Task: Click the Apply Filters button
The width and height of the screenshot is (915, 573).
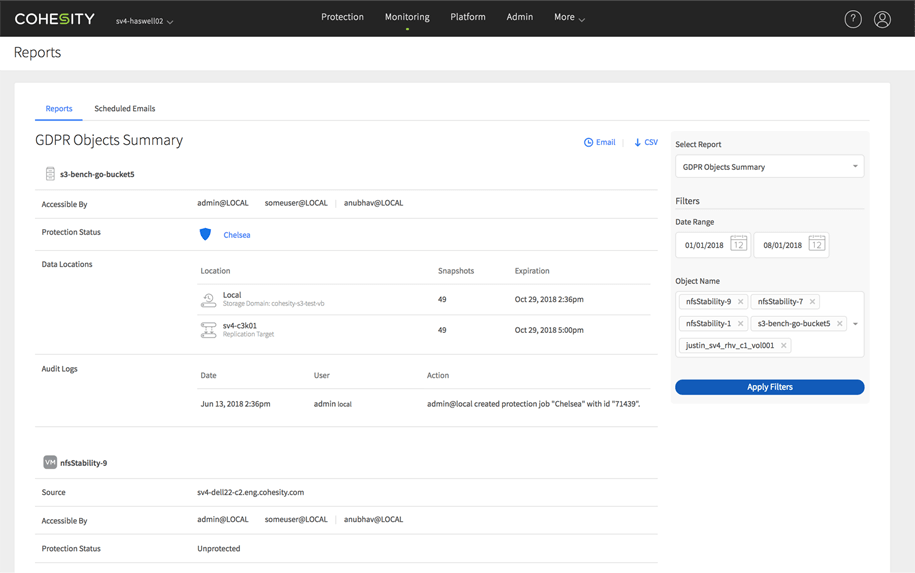Action: (x=769, y=387)
